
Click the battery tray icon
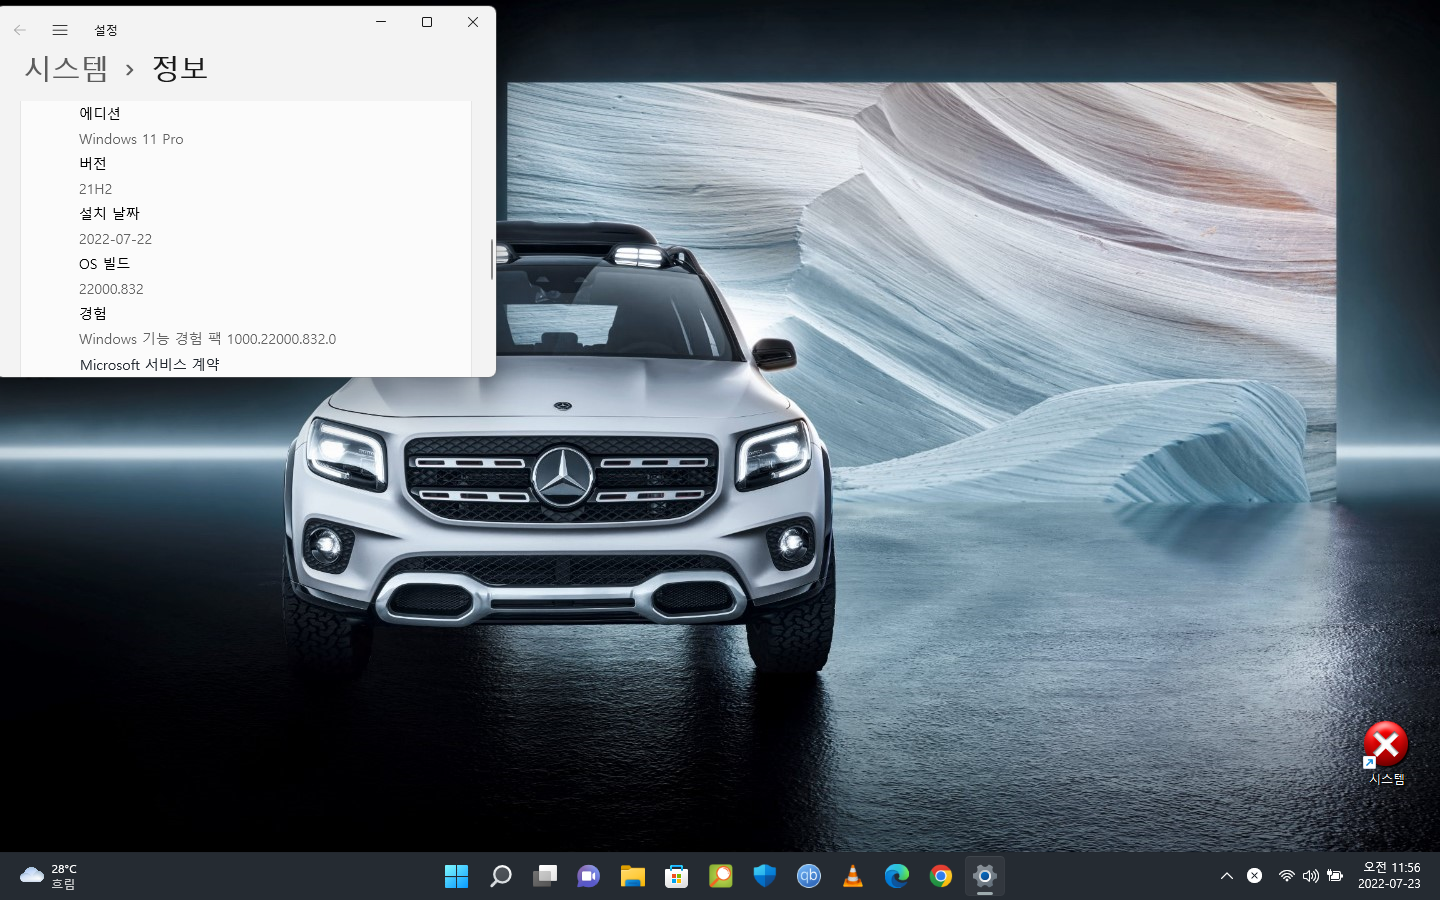click(1335, 876)
